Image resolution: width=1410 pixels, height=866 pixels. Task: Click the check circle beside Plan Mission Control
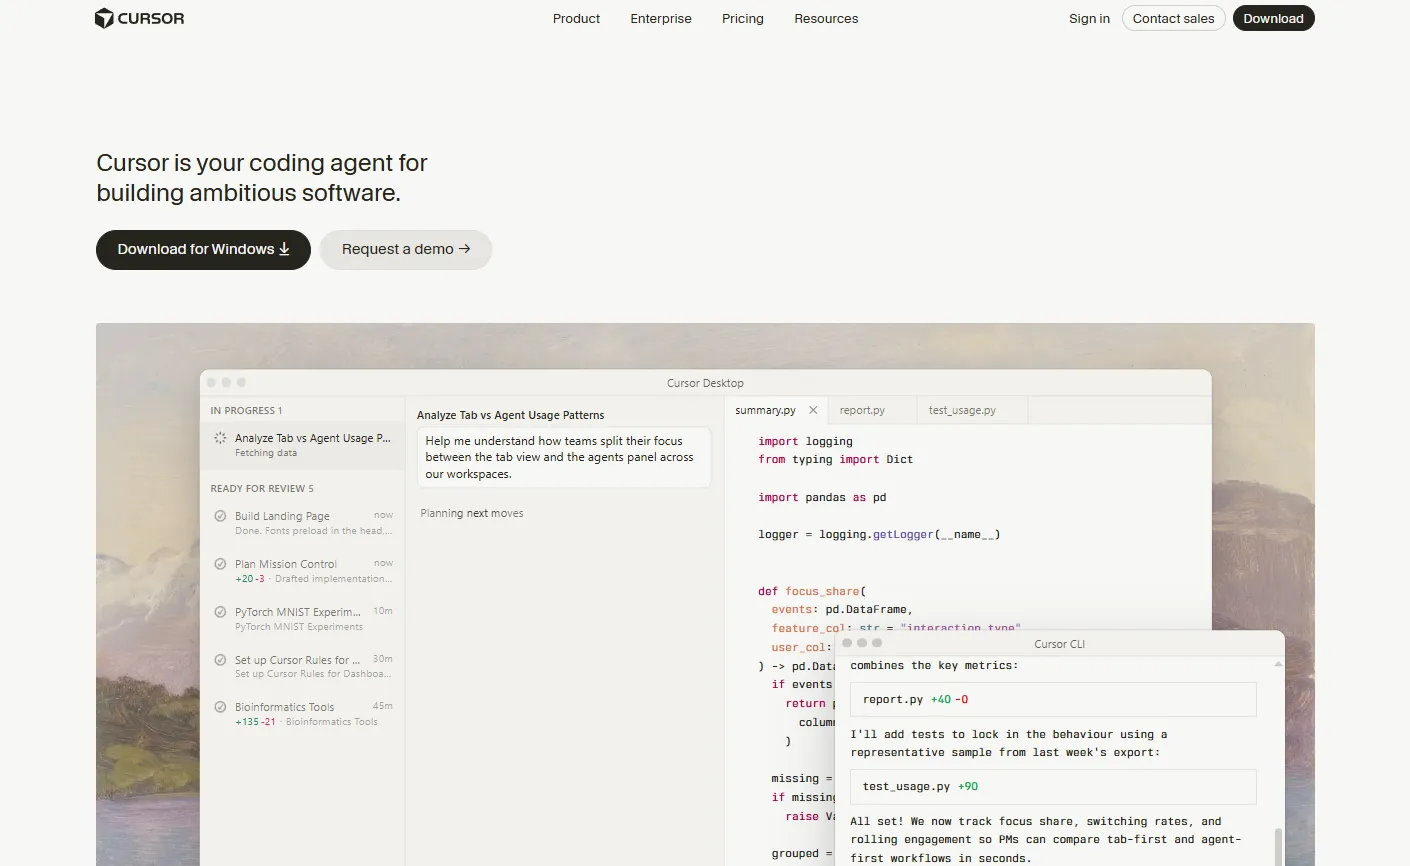220,564
